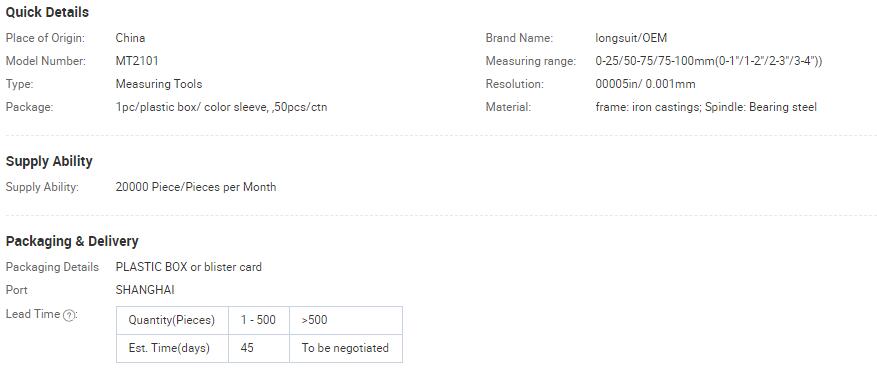The image size is (877, 382).
Task: Click the Type value Measuring Tools
Action: (x=159, y=84)
